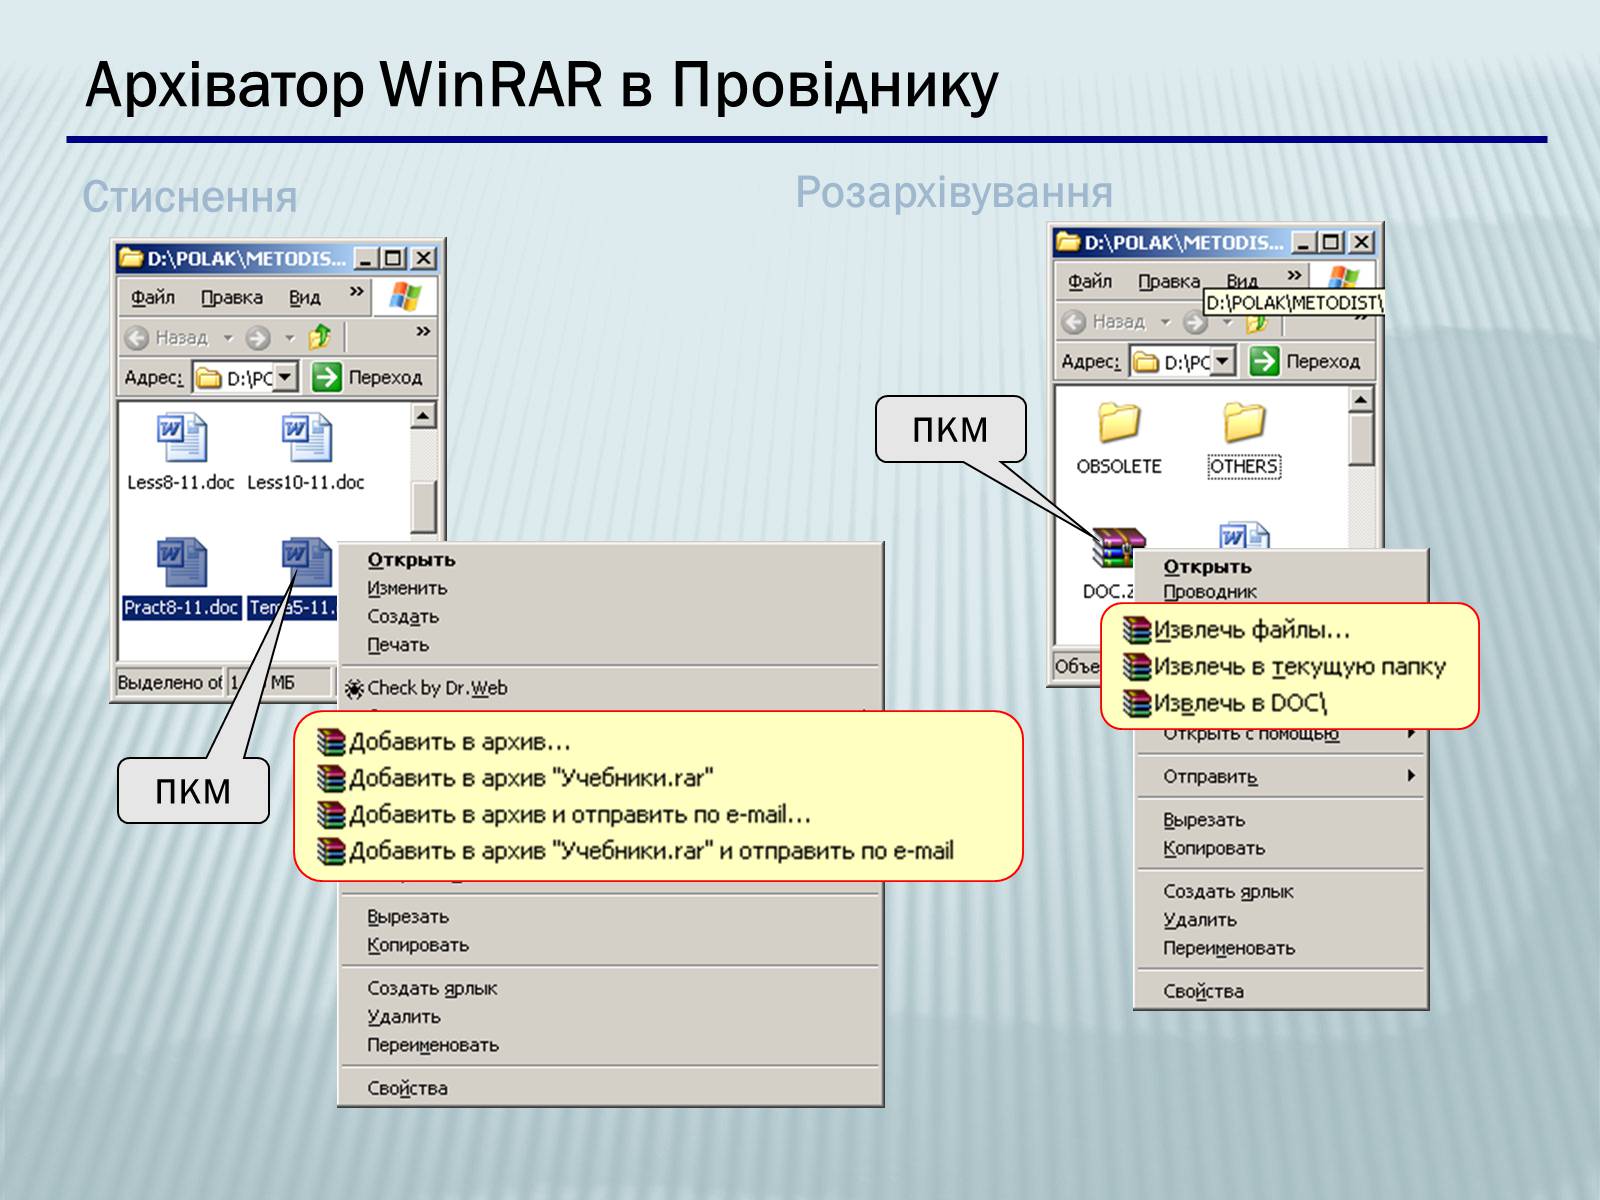1600x1200 pixels.
Task: Open Вид menu in left window
Action: (x=305, y=297)
